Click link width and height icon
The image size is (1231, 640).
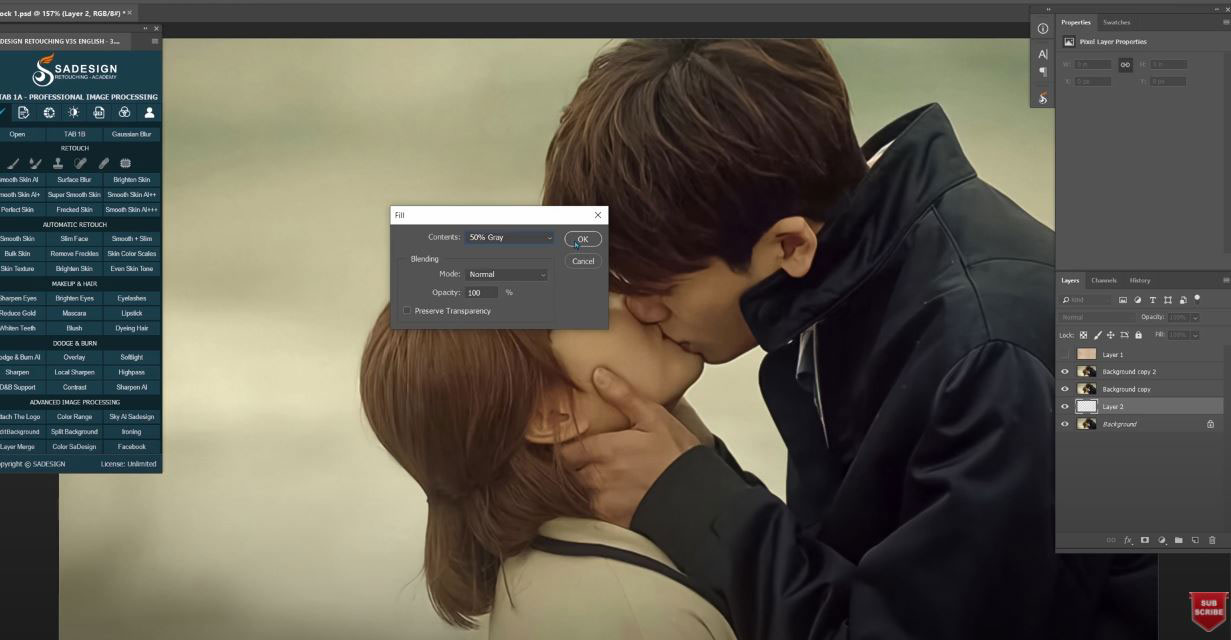pyautogui.click(x=1125, y=64)
